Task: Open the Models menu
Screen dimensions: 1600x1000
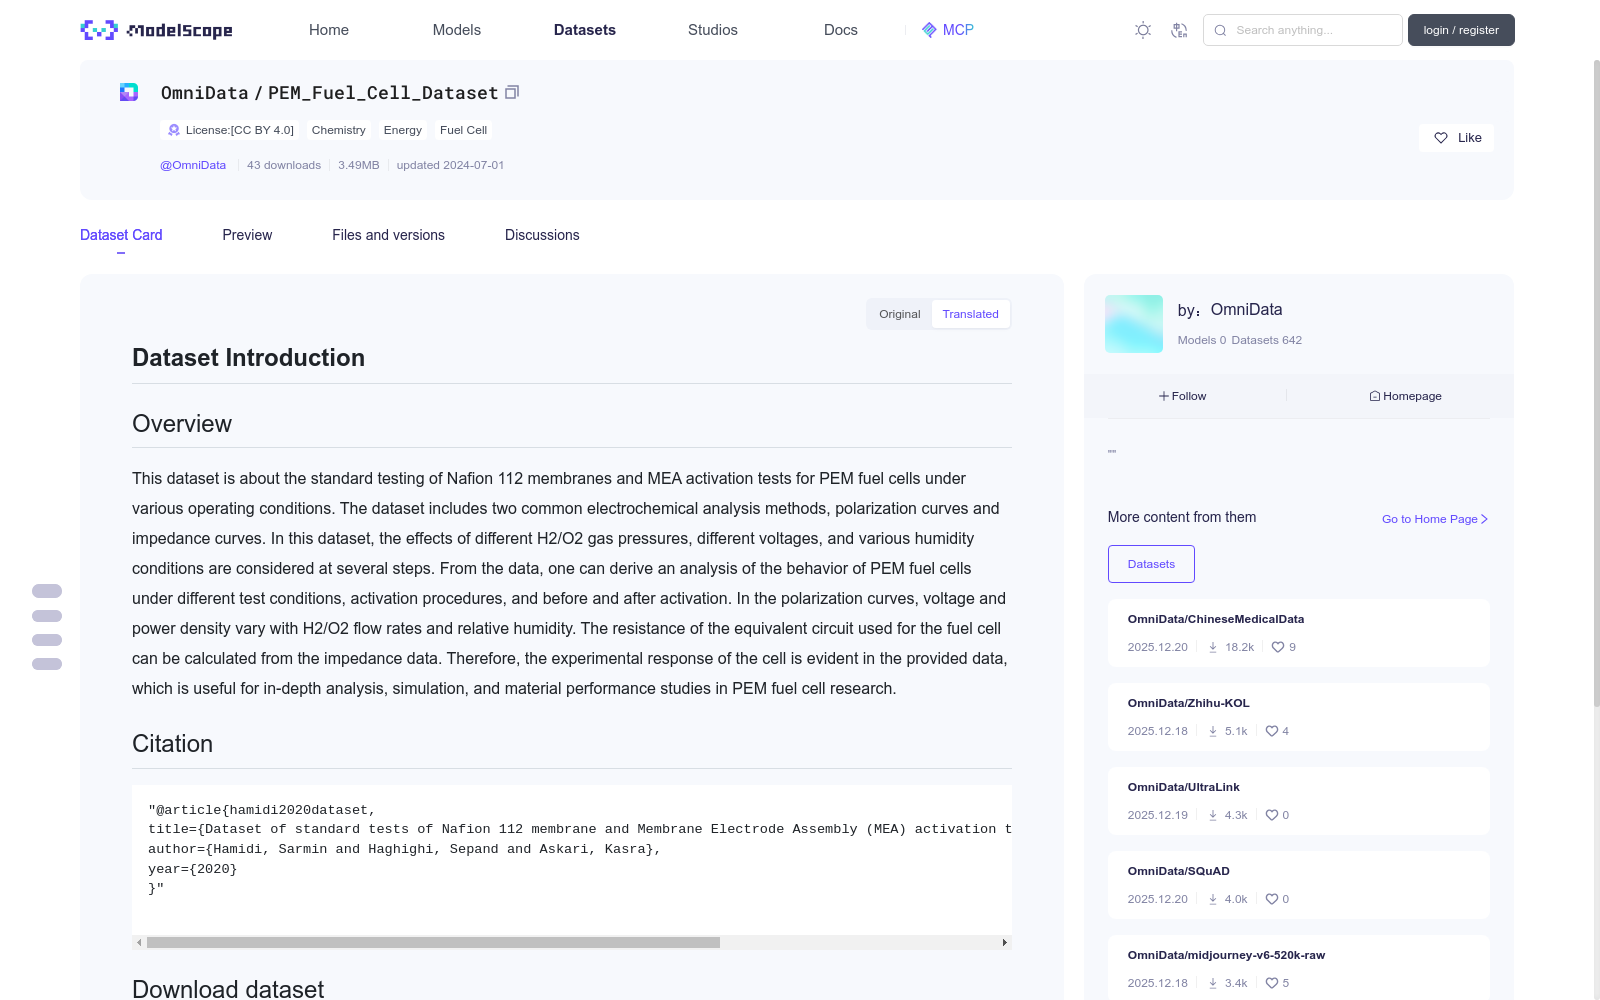Action: tap(457, 30)
